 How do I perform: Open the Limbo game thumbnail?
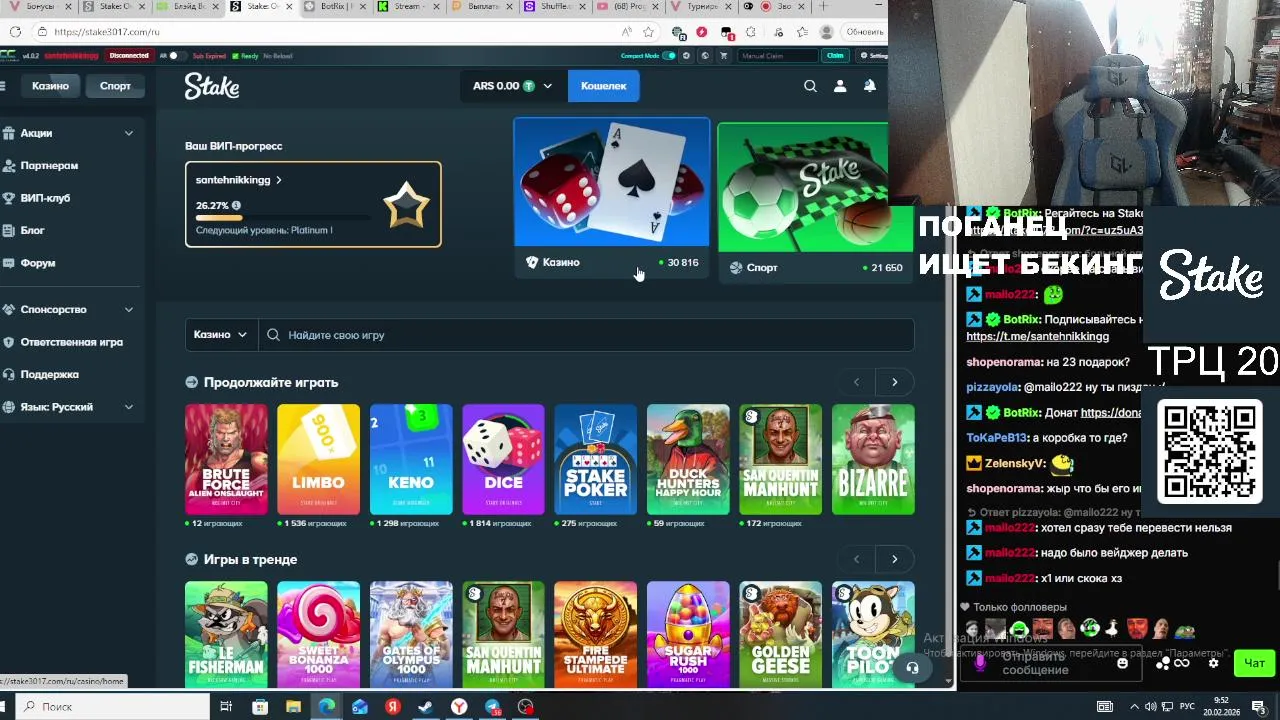[x=318, y=459]
